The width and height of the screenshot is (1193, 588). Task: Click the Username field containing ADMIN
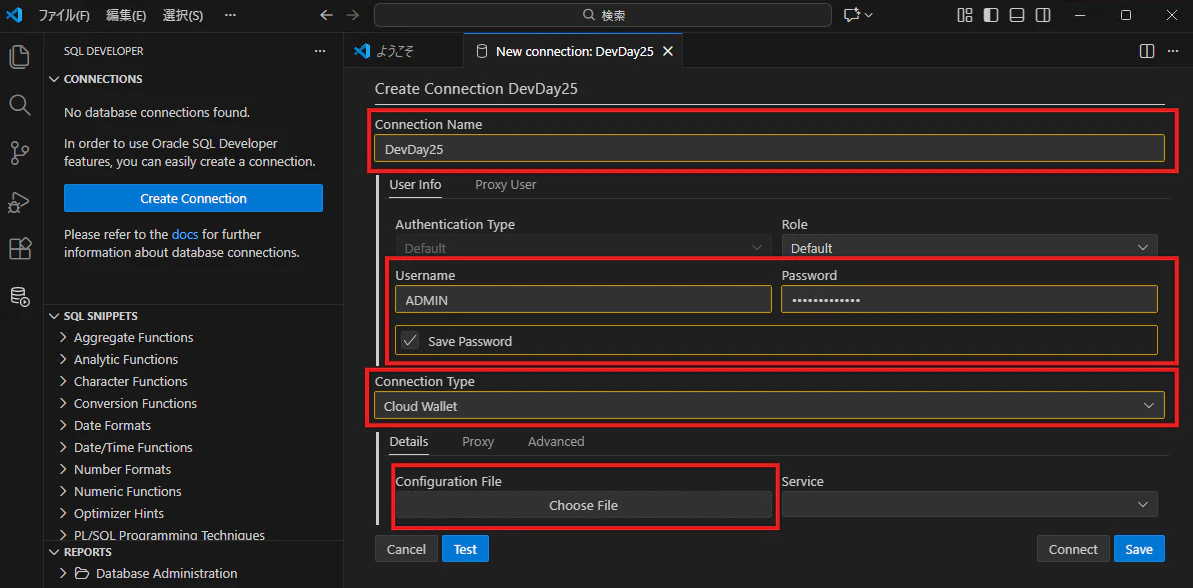click(584, 300)
